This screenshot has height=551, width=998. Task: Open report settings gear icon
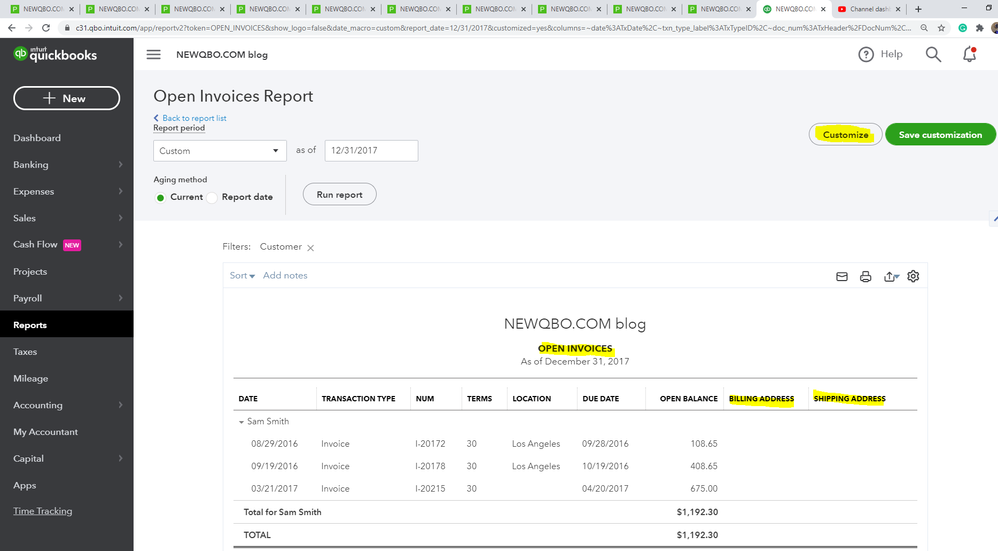913,277
